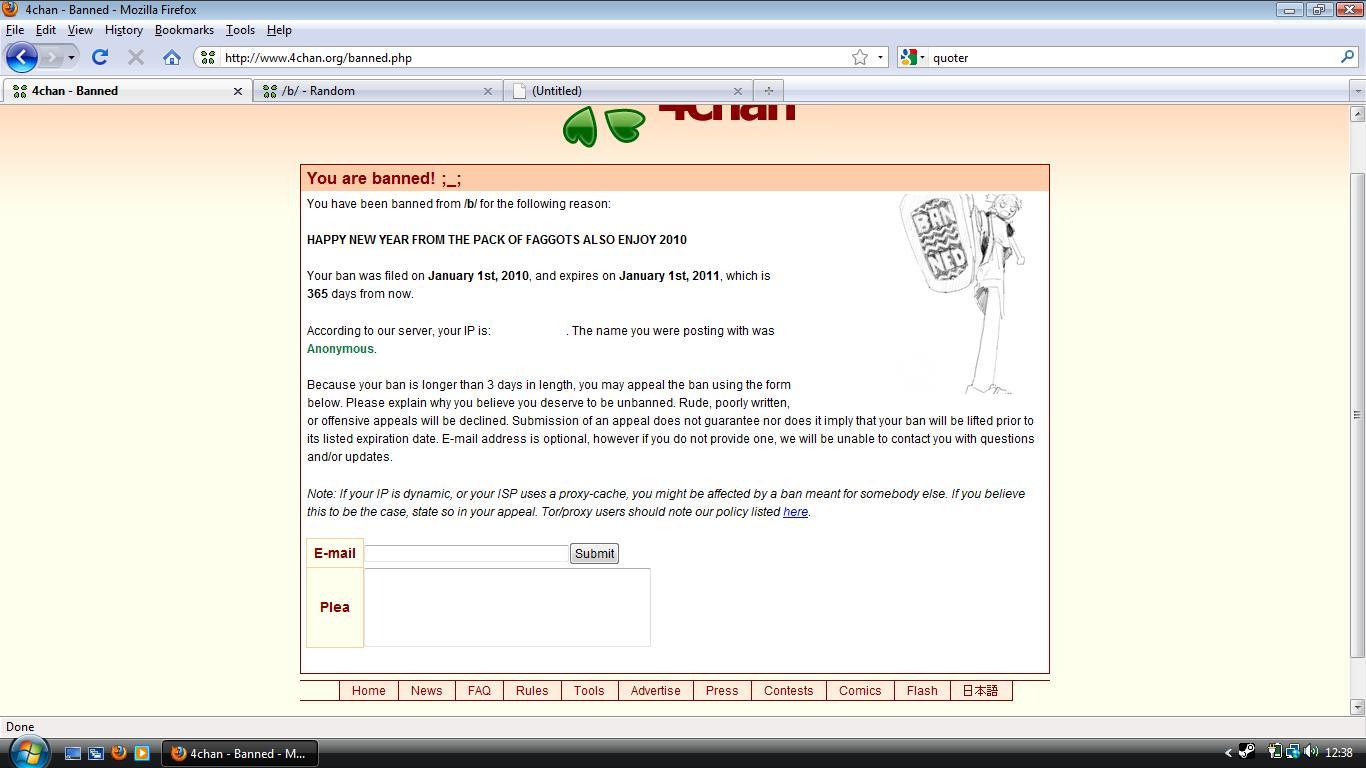Open the Google search engine selector

point(912,57)
